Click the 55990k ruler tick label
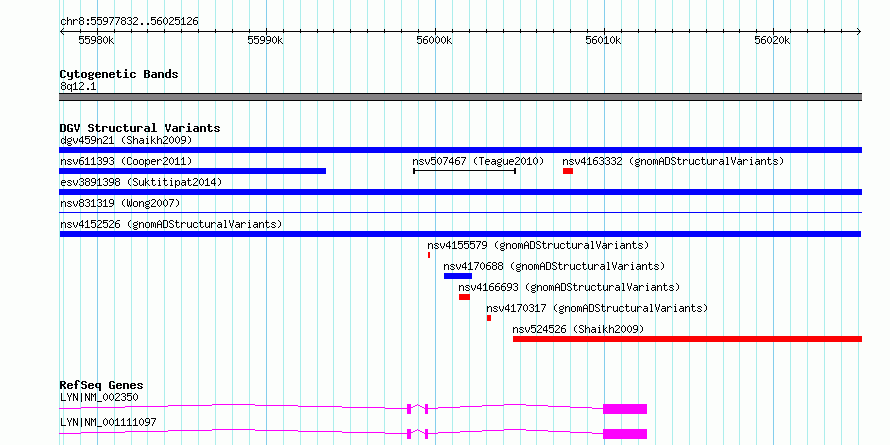This screenshot has height=445, width=890. point(266,41)
